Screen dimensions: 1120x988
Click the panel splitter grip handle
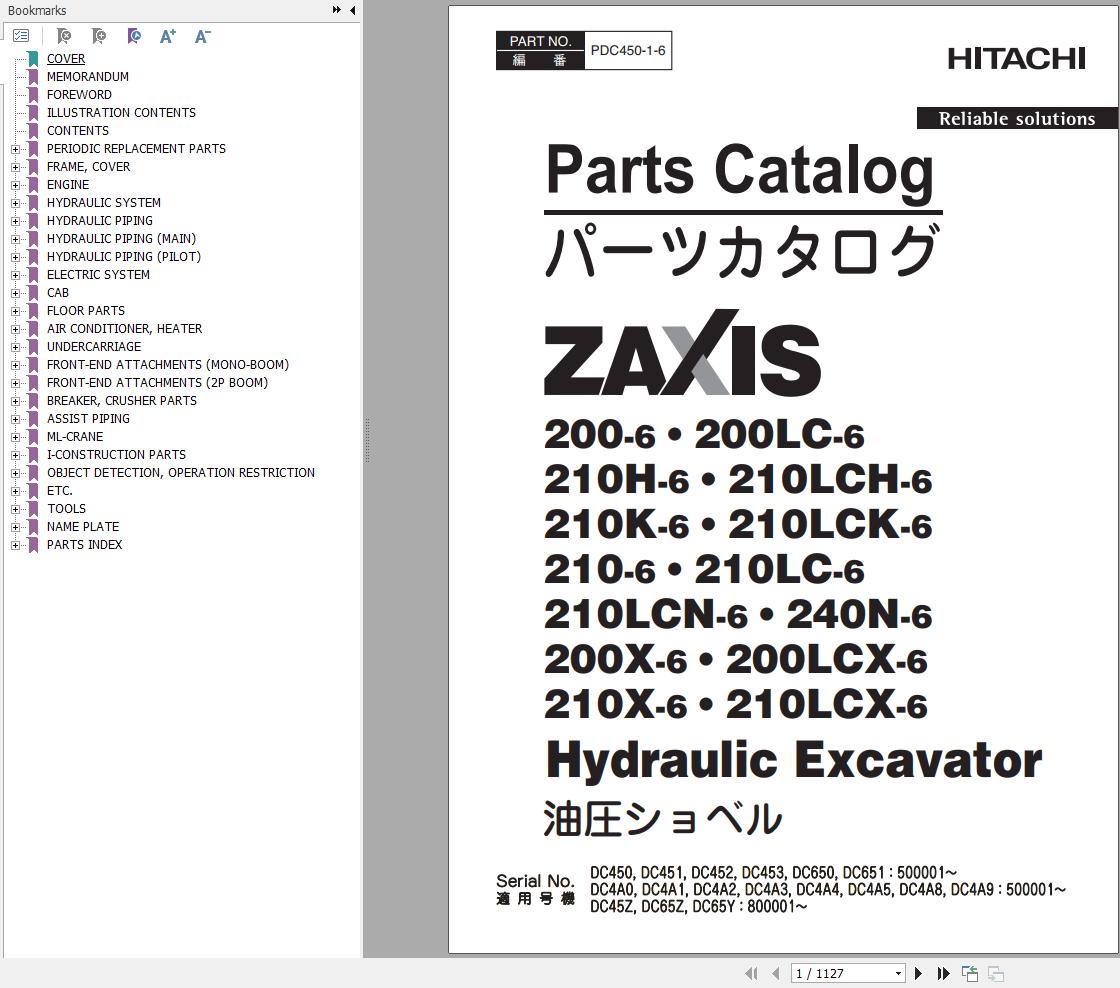point(367,440)
